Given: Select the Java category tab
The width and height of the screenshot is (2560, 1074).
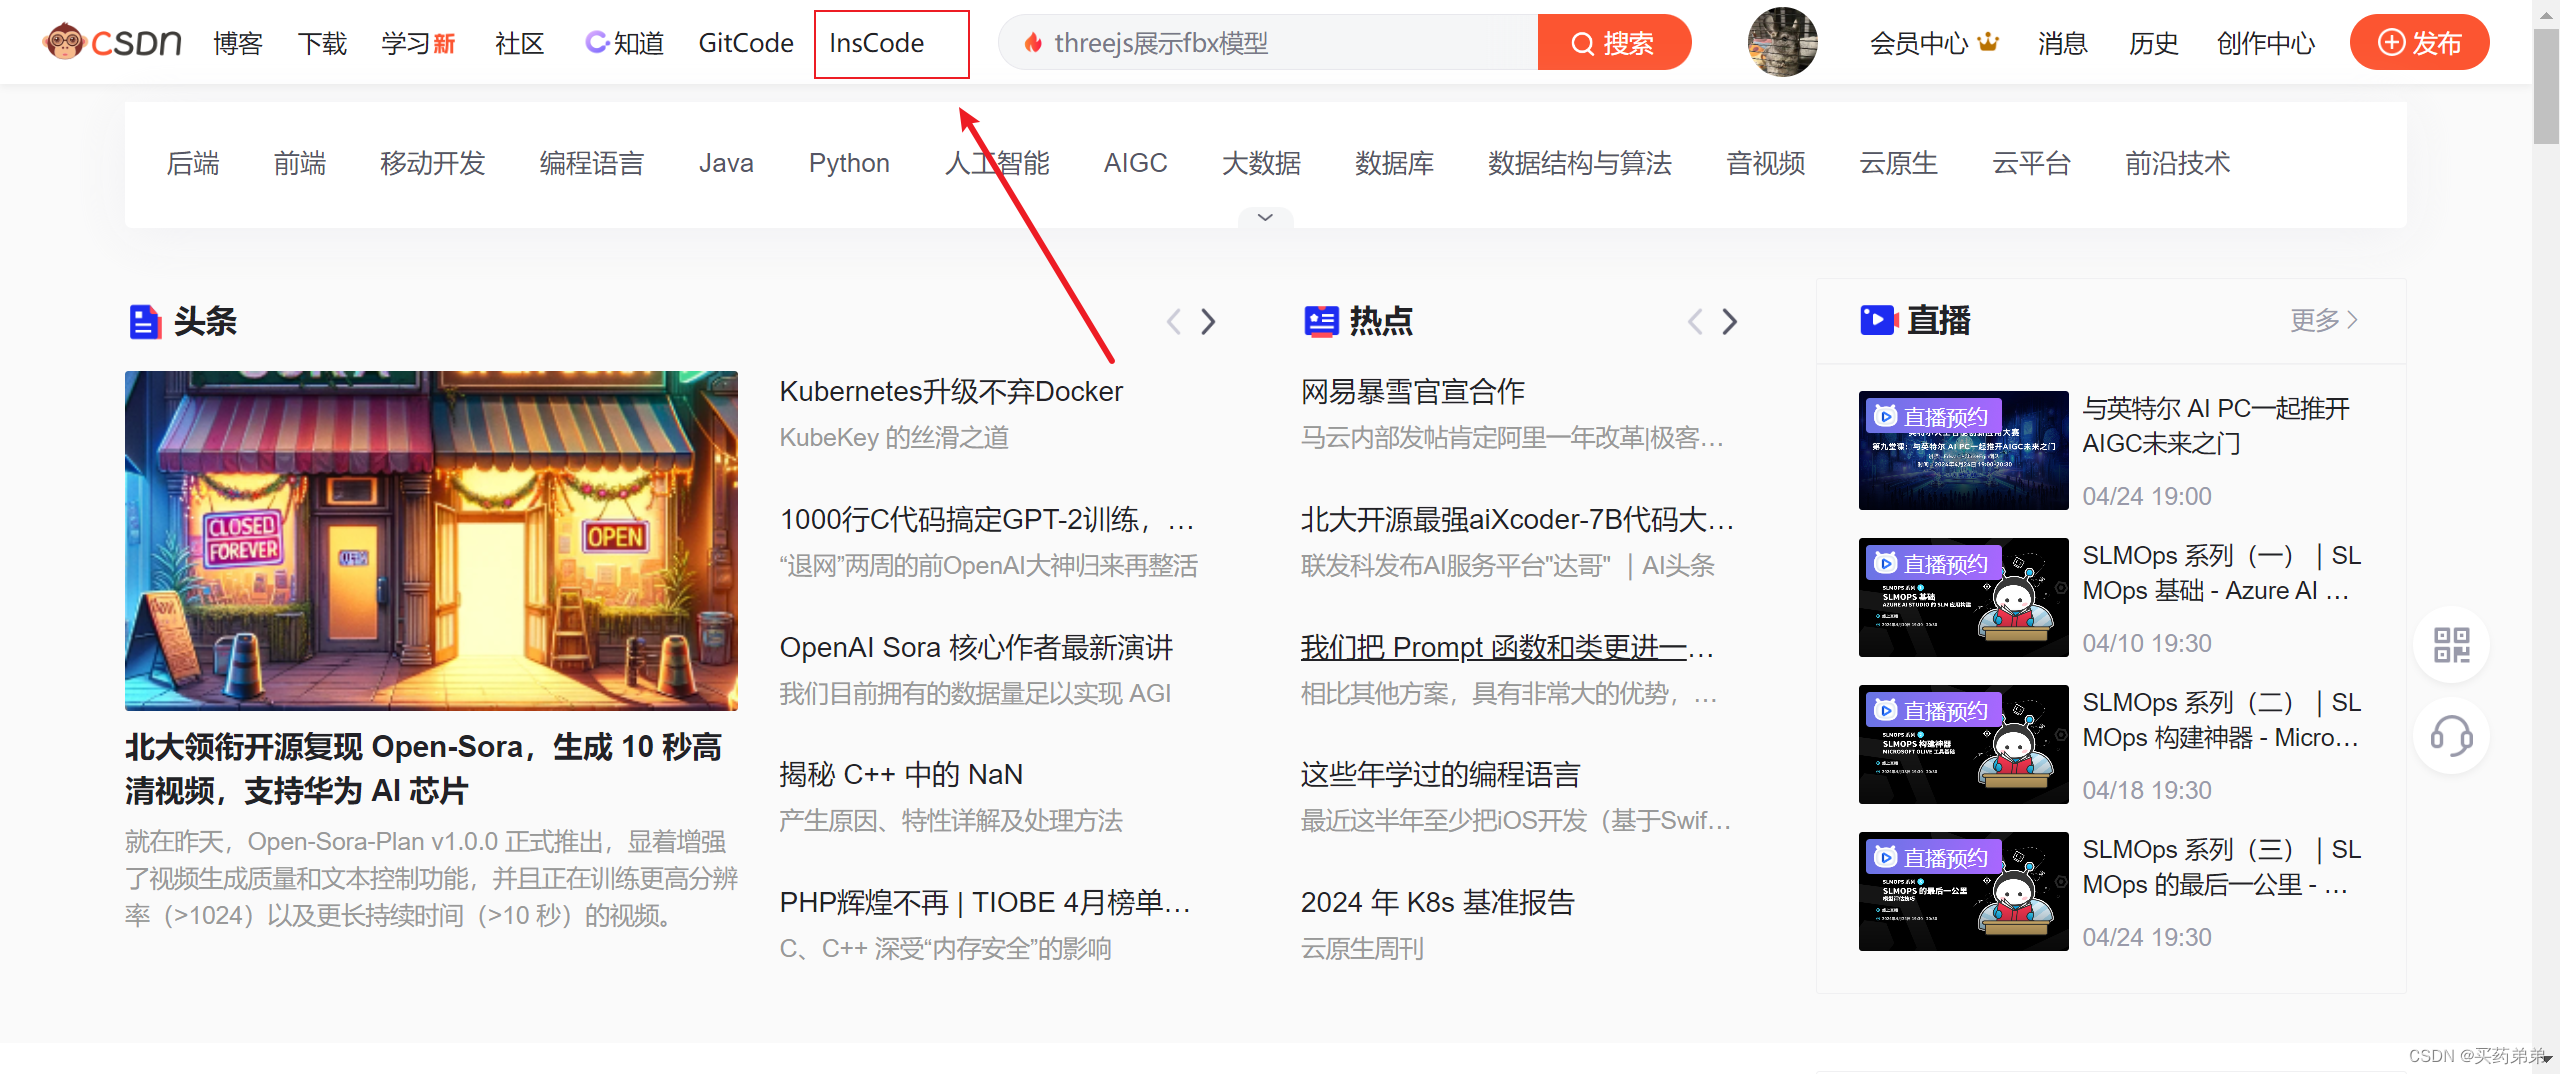Looking at the screenshot, I should point(726,163).
